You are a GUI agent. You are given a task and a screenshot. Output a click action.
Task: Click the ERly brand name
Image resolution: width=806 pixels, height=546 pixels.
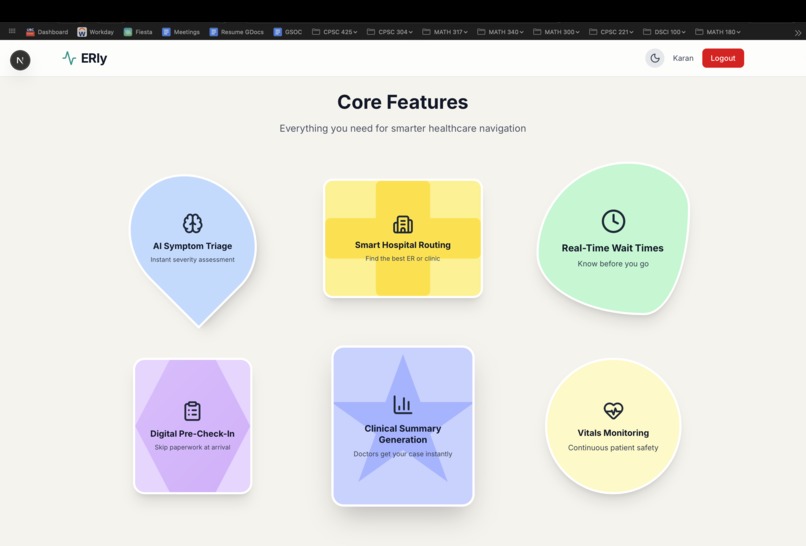[x=94, y=58]
